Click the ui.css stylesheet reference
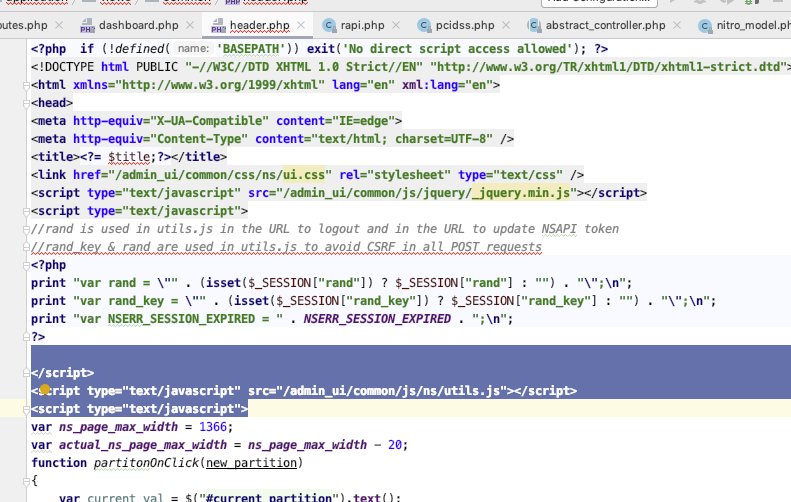Viewport: 791px width, 502px height. [297, 174]
